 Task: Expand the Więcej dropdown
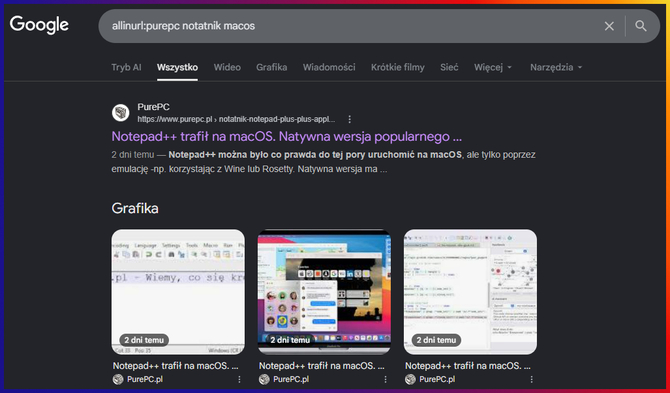(493, 67)
